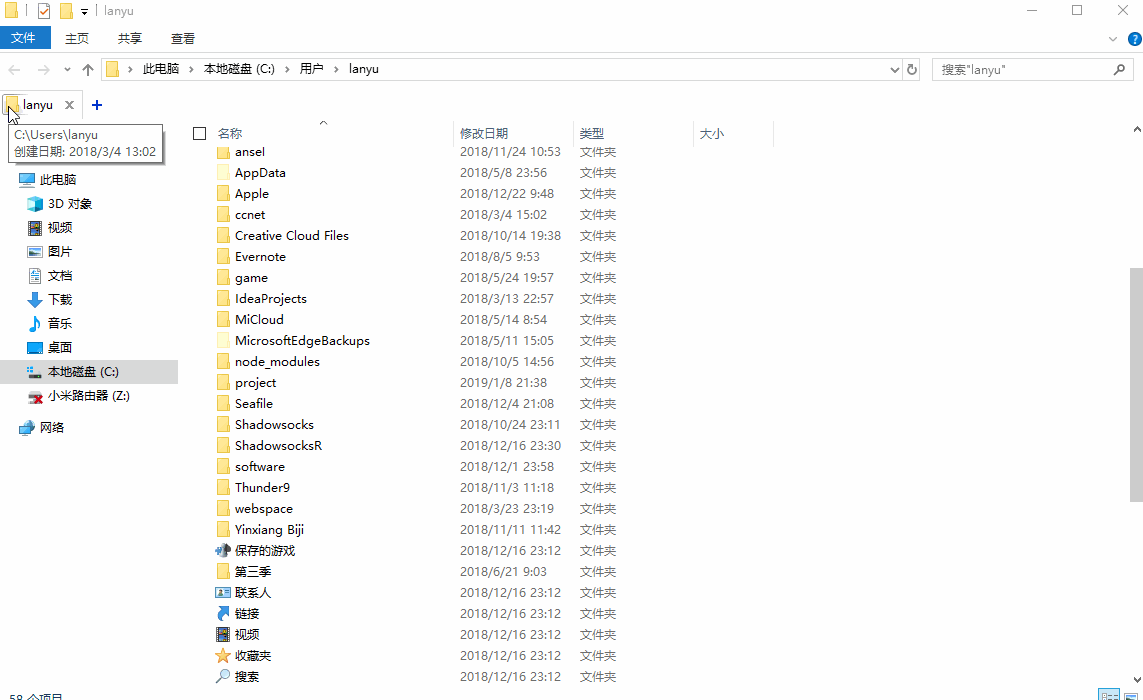
Task: Switch to the 共享 ribbon tab
Action: [x=130, y=39]
